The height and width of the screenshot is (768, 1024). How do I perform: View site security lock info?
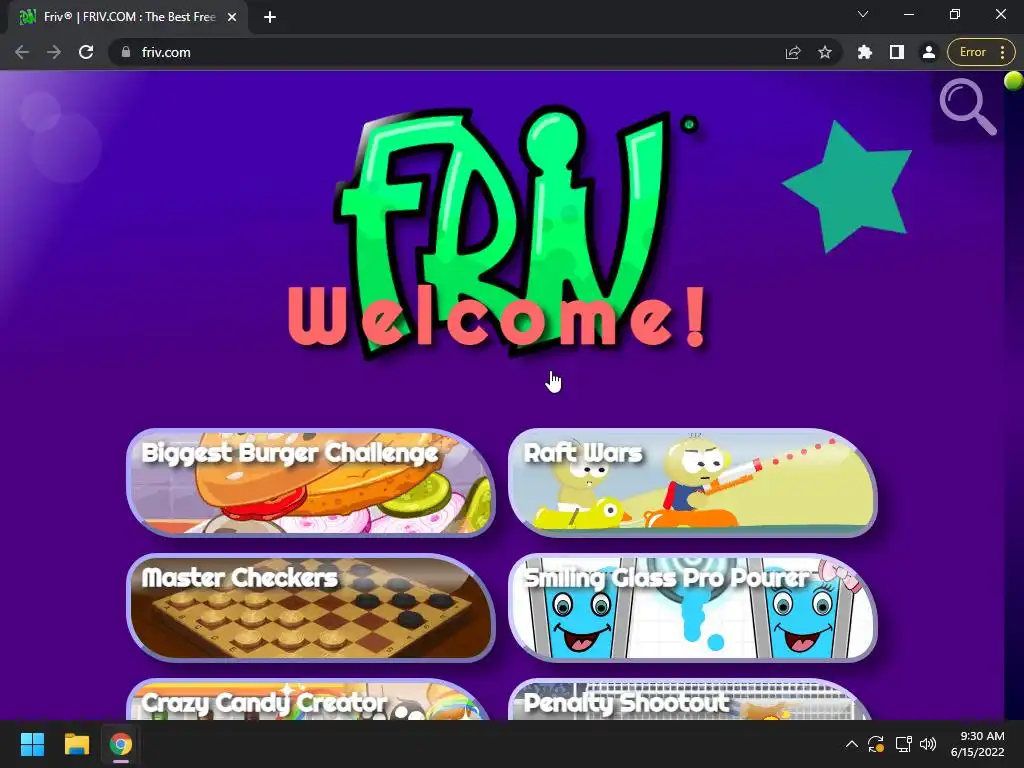126,52
